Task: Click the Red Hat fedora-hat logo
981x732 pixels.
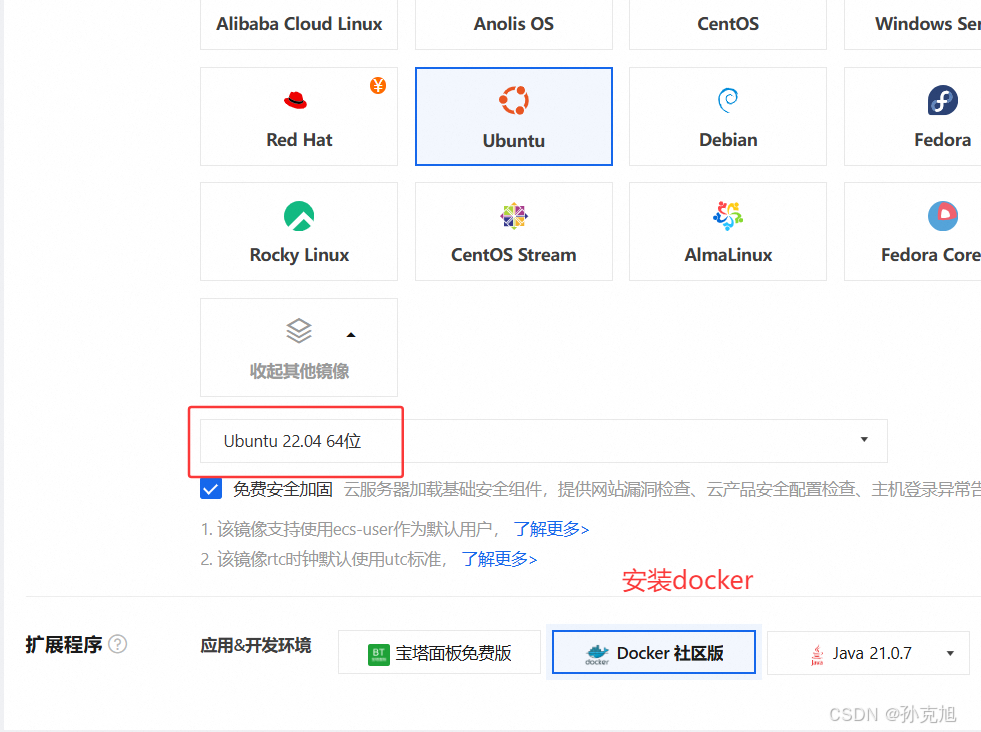Action: click(295, 100)
